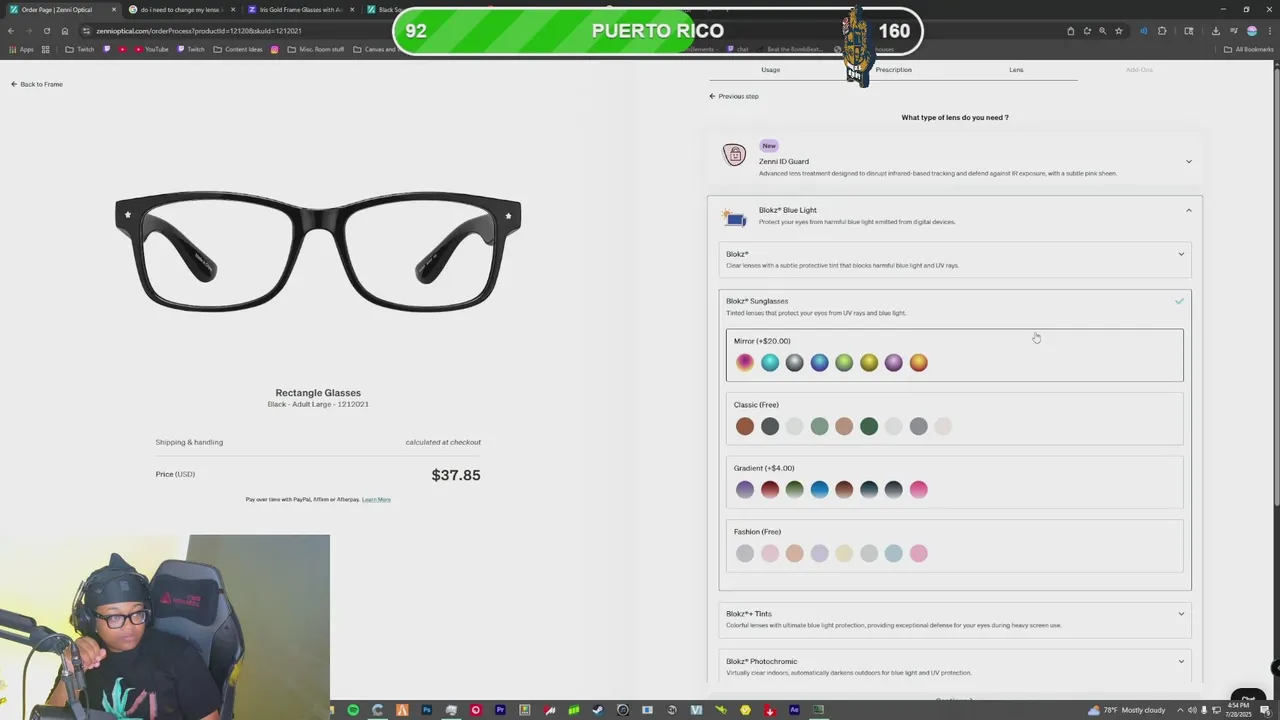Select the teal Mirror tint swatch

(770, 363)
